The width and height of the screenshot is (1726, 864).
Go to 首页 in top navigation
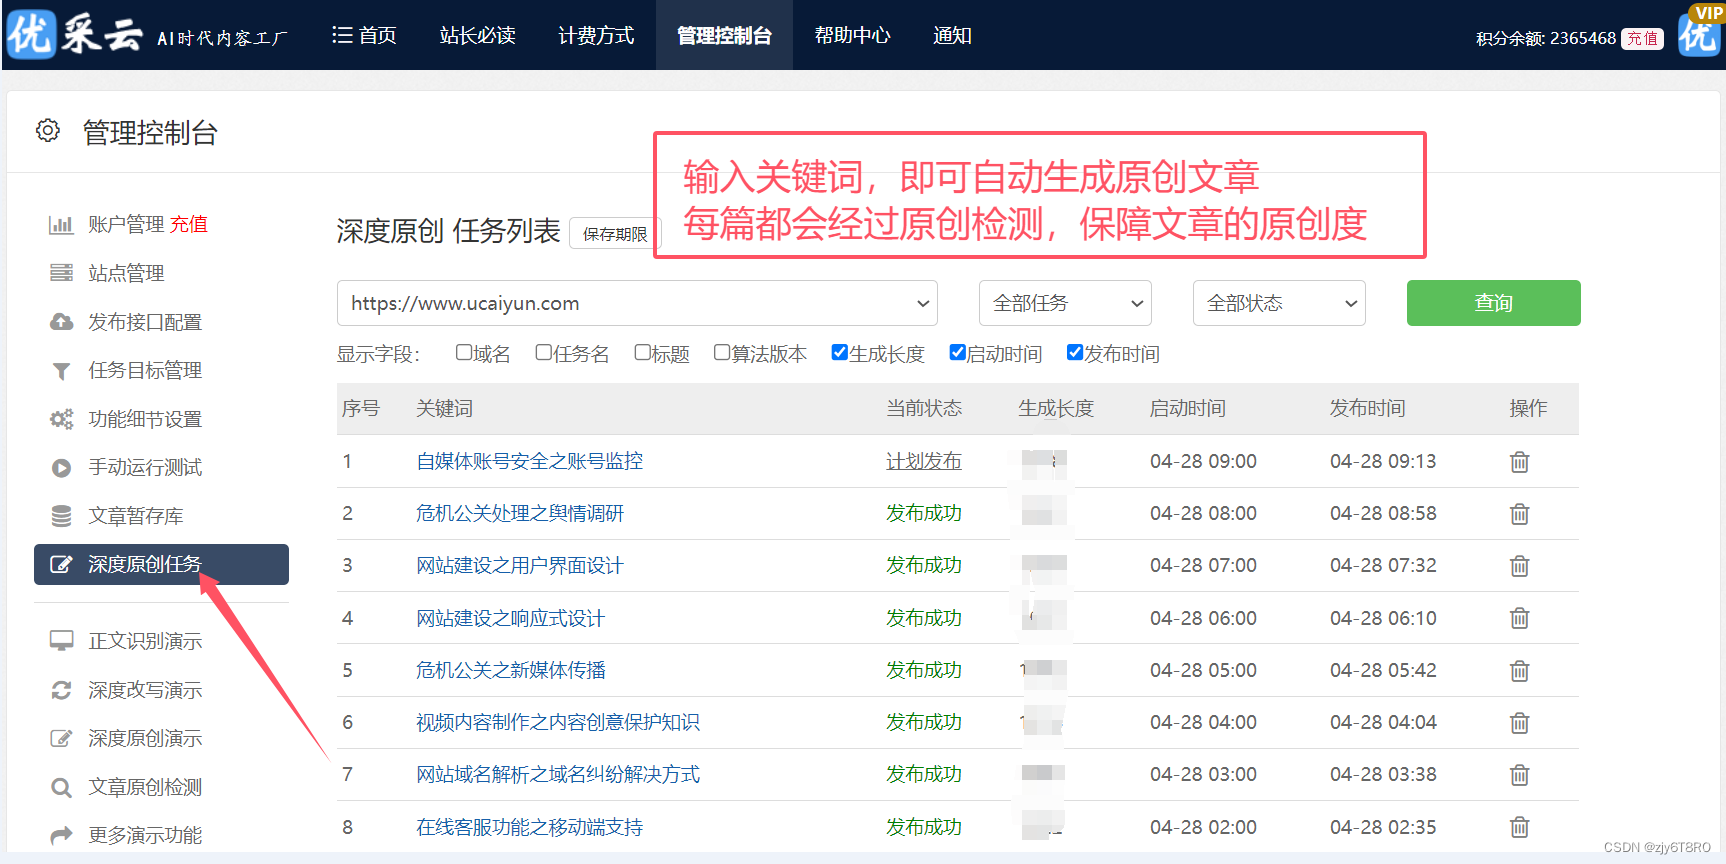(364, 35)
